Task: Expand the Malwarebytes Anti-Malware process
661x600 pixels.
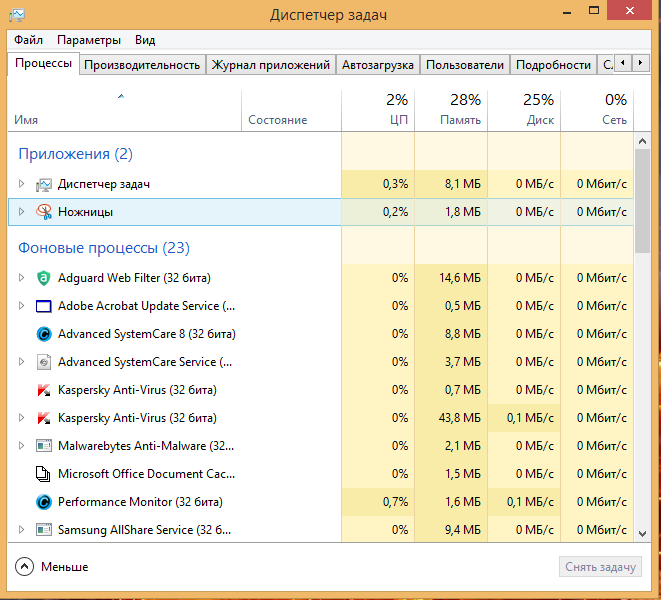Action: [21, 446]
